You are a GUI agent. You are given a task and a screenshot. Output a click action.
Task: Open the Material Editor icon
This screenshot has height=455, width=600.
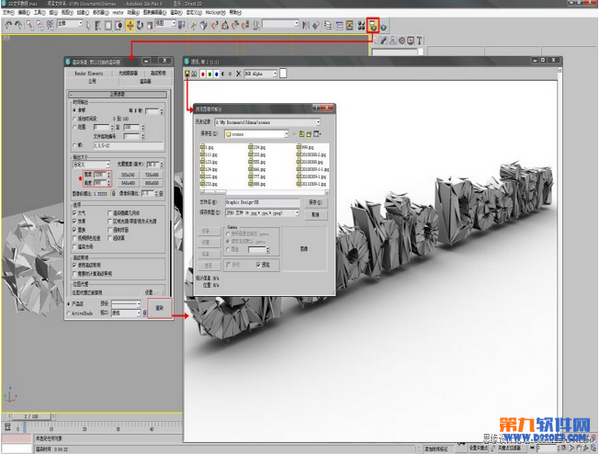pyautogui.click(x=361, y=25)
